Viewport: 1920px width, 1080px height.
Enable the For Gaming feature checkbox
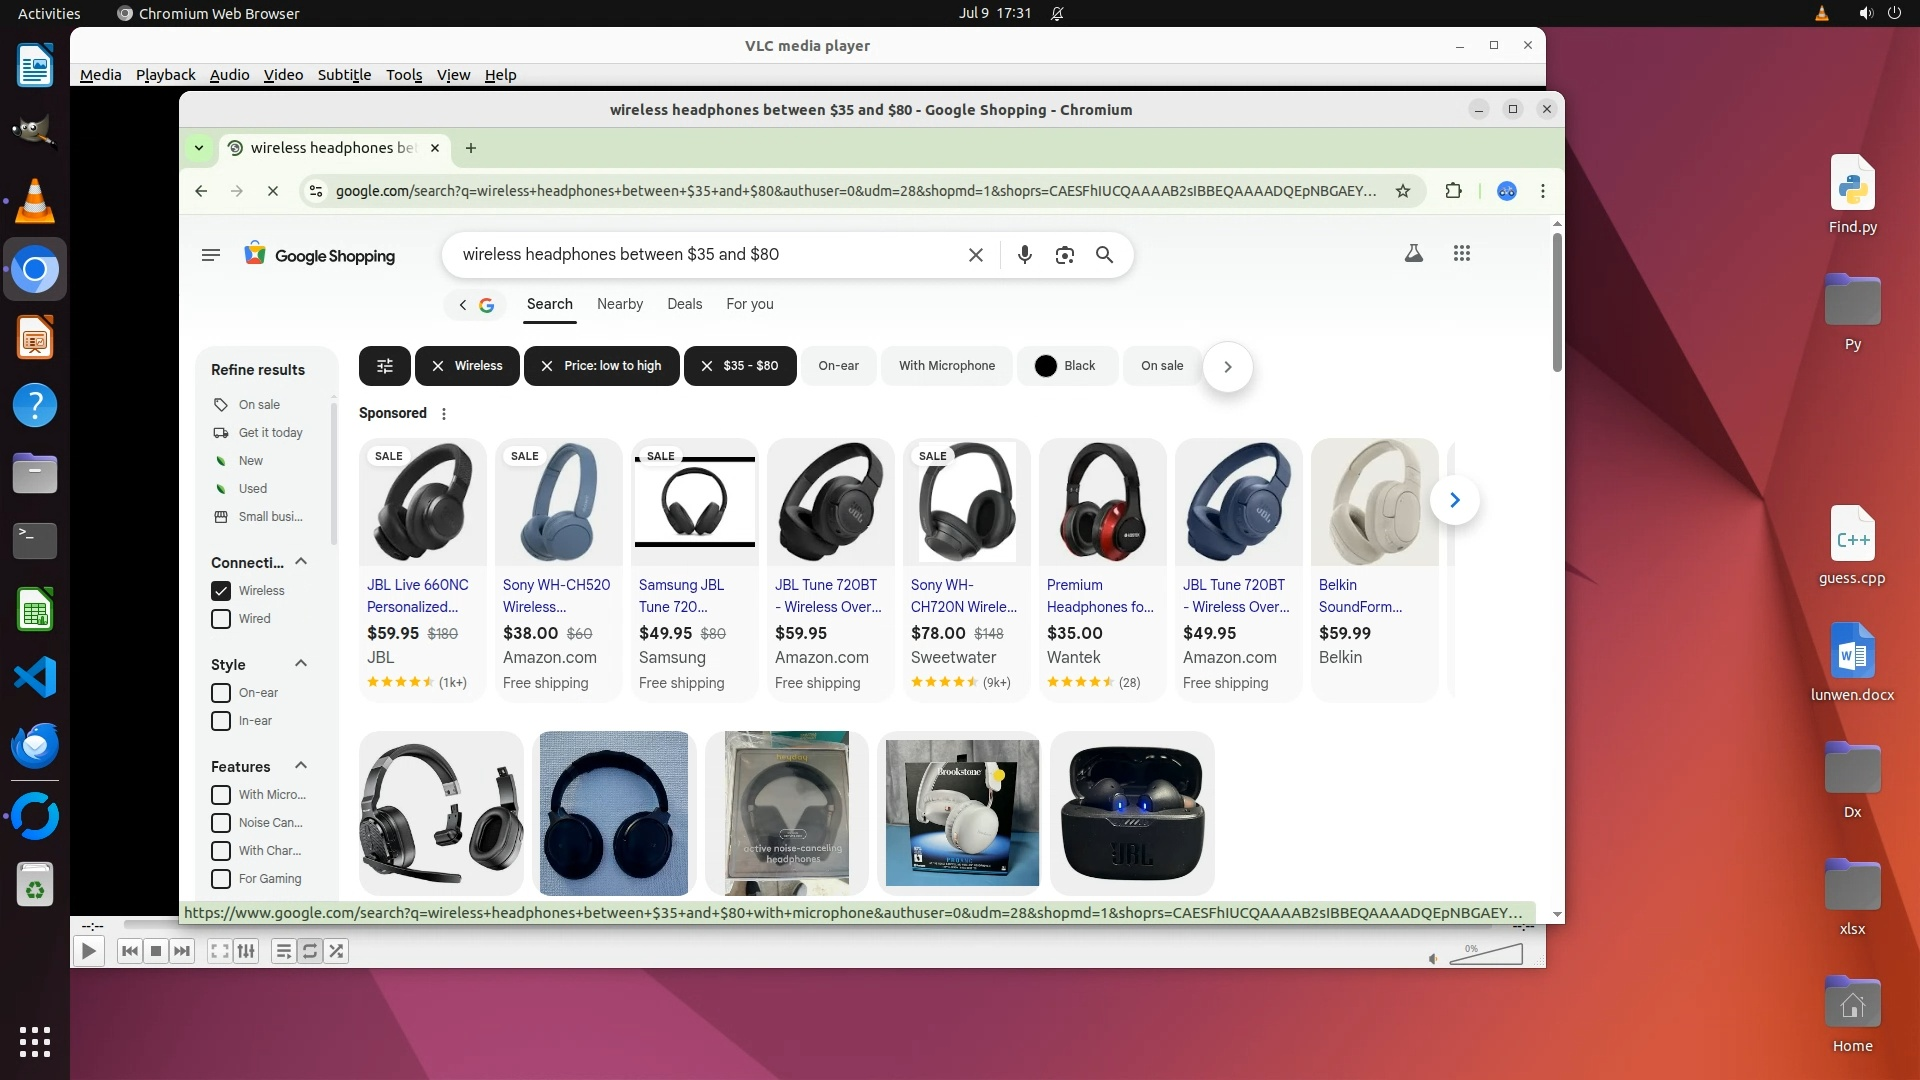click(x=221, y=879)
